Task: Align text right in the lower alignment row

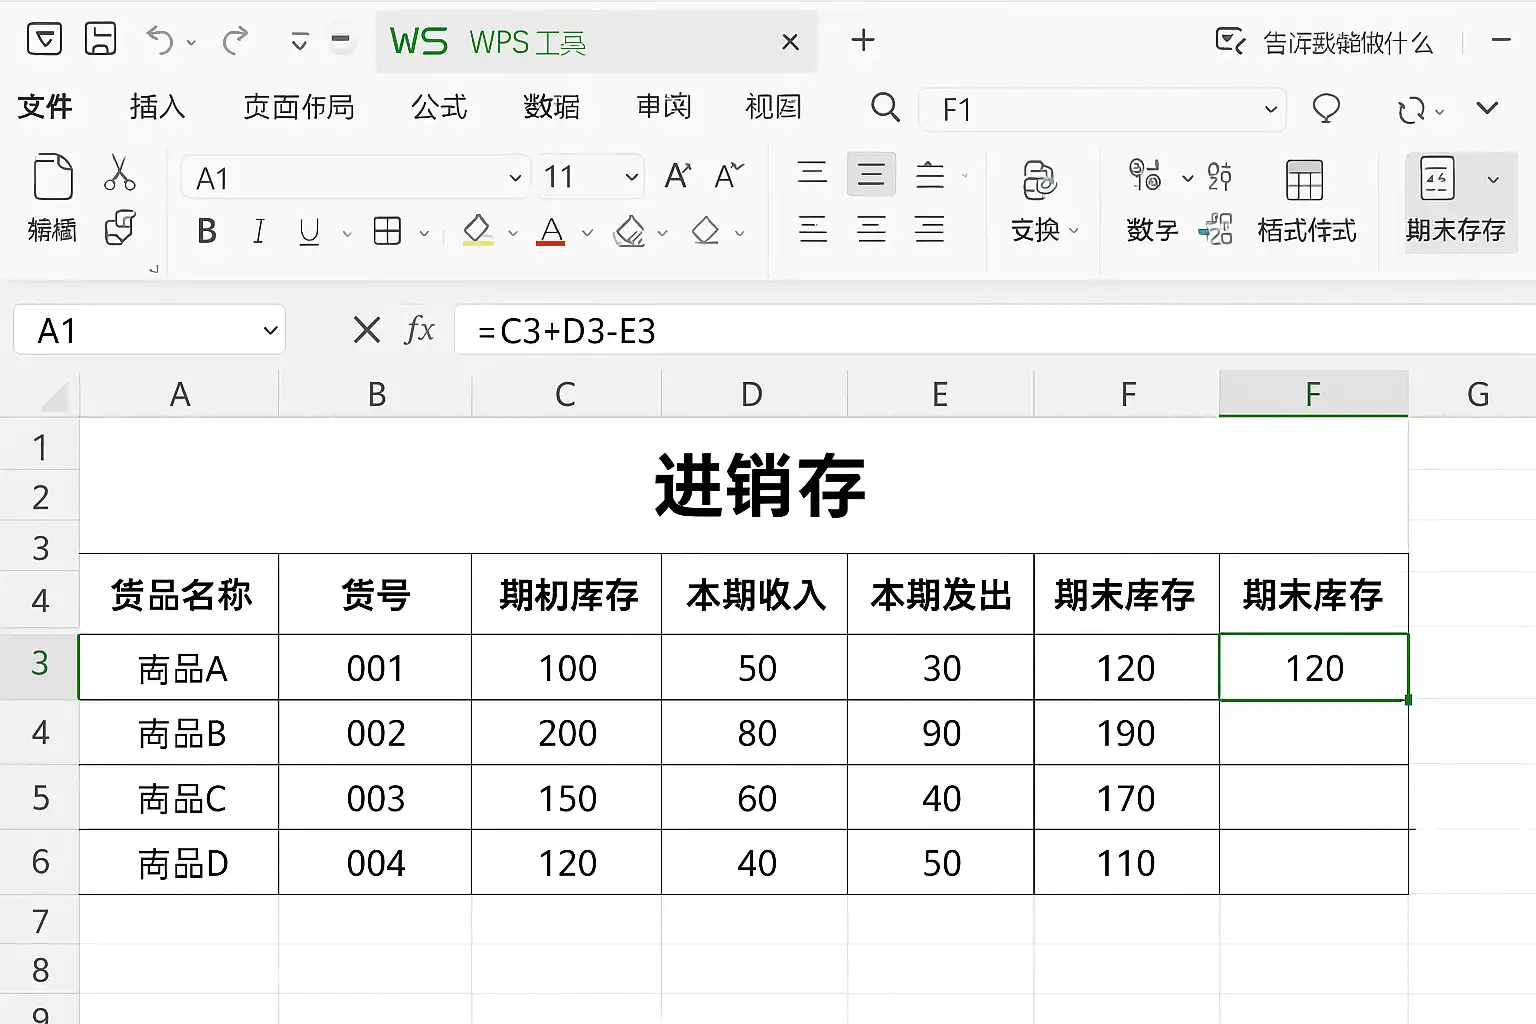Action: [x=930, y=230]
